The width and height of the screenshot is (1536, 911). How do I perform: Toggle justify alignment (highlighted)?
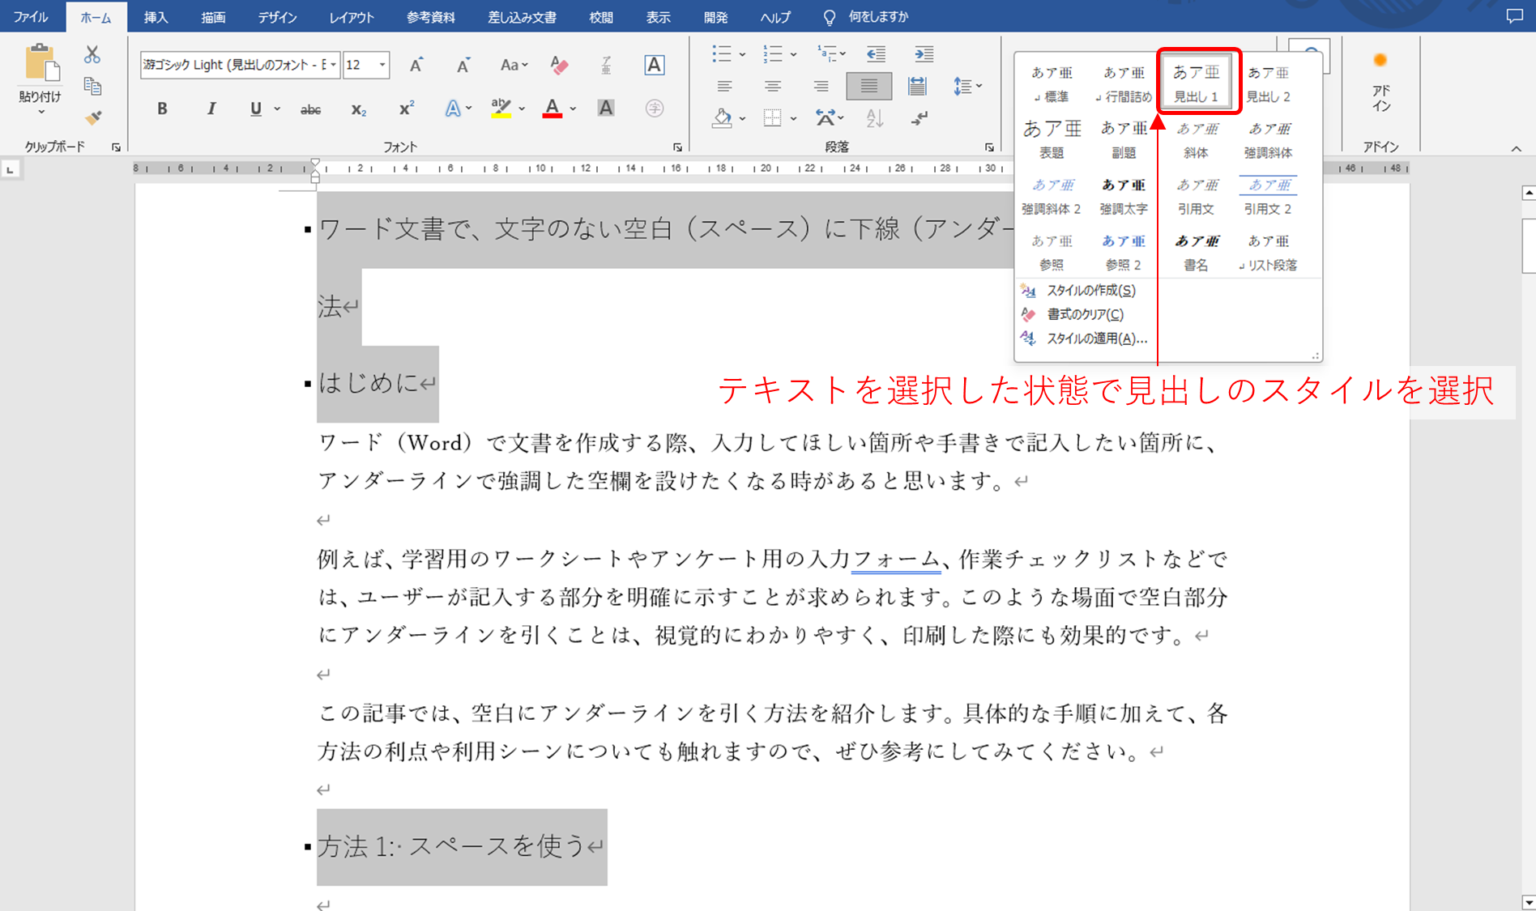[x=869, y=86]
